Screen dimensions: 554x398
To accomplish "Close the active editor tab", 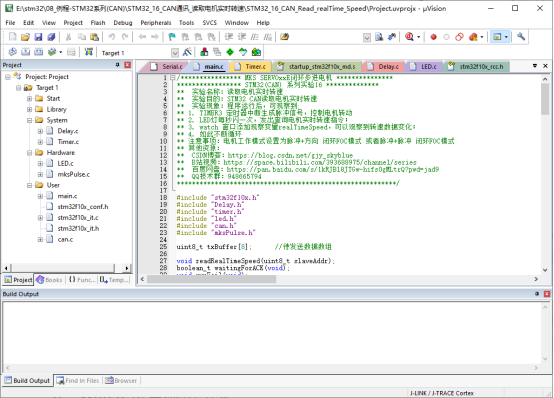I will (546, 66).
